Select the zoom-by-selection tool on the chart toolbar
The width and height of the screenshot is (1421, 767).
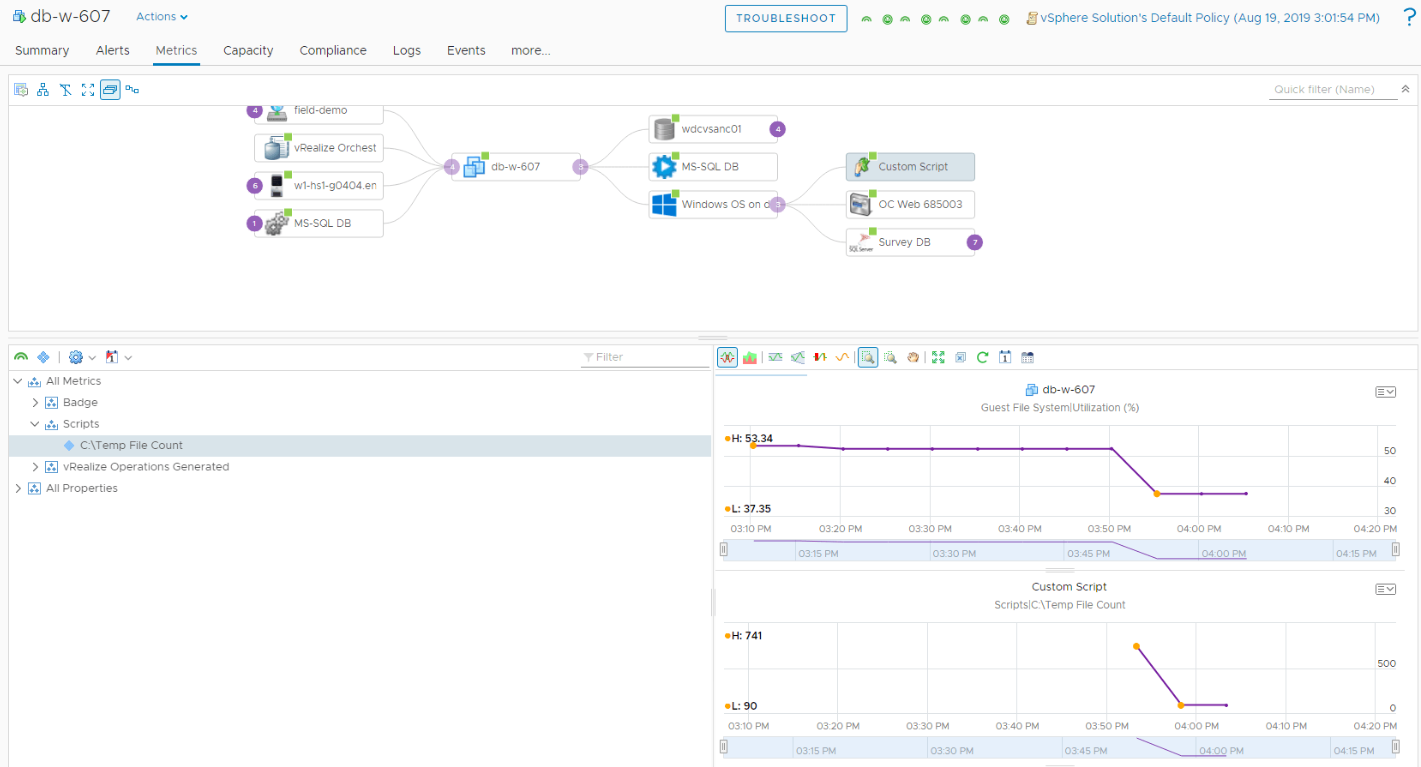pyautogui.click(x=867, y=357)
